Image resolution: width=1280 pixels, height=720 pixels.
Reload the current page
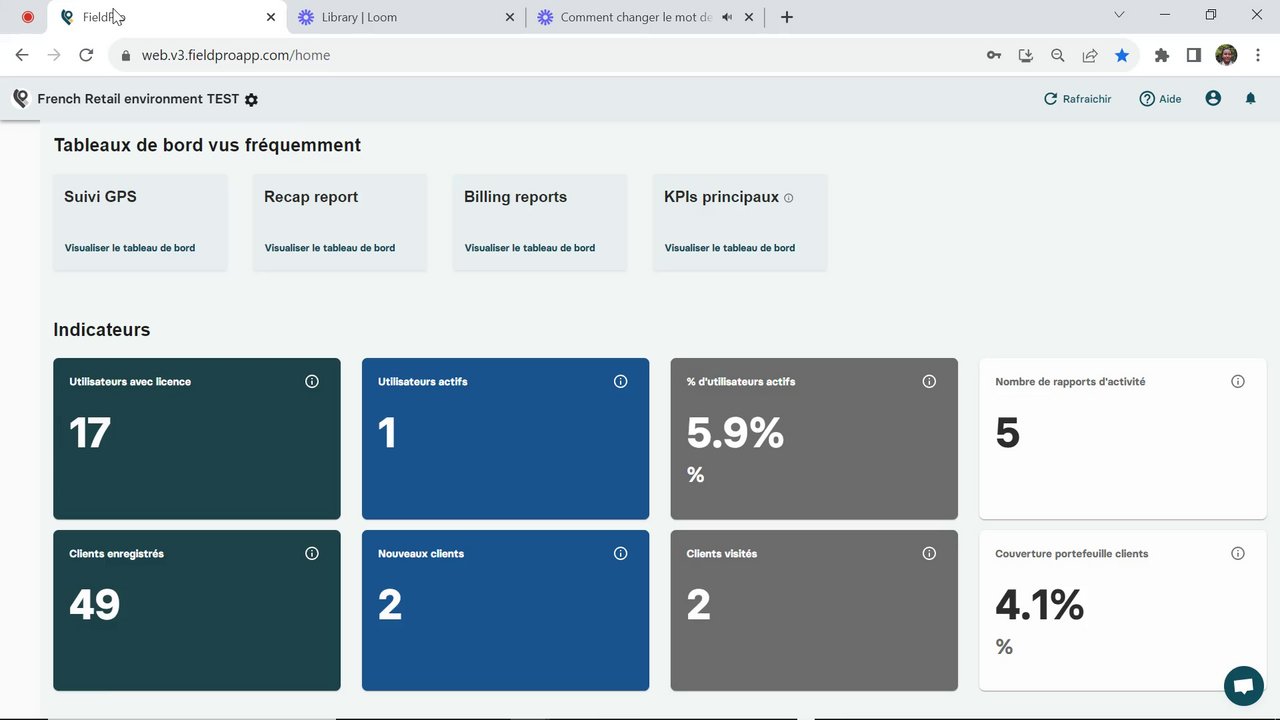coord(86,55)
